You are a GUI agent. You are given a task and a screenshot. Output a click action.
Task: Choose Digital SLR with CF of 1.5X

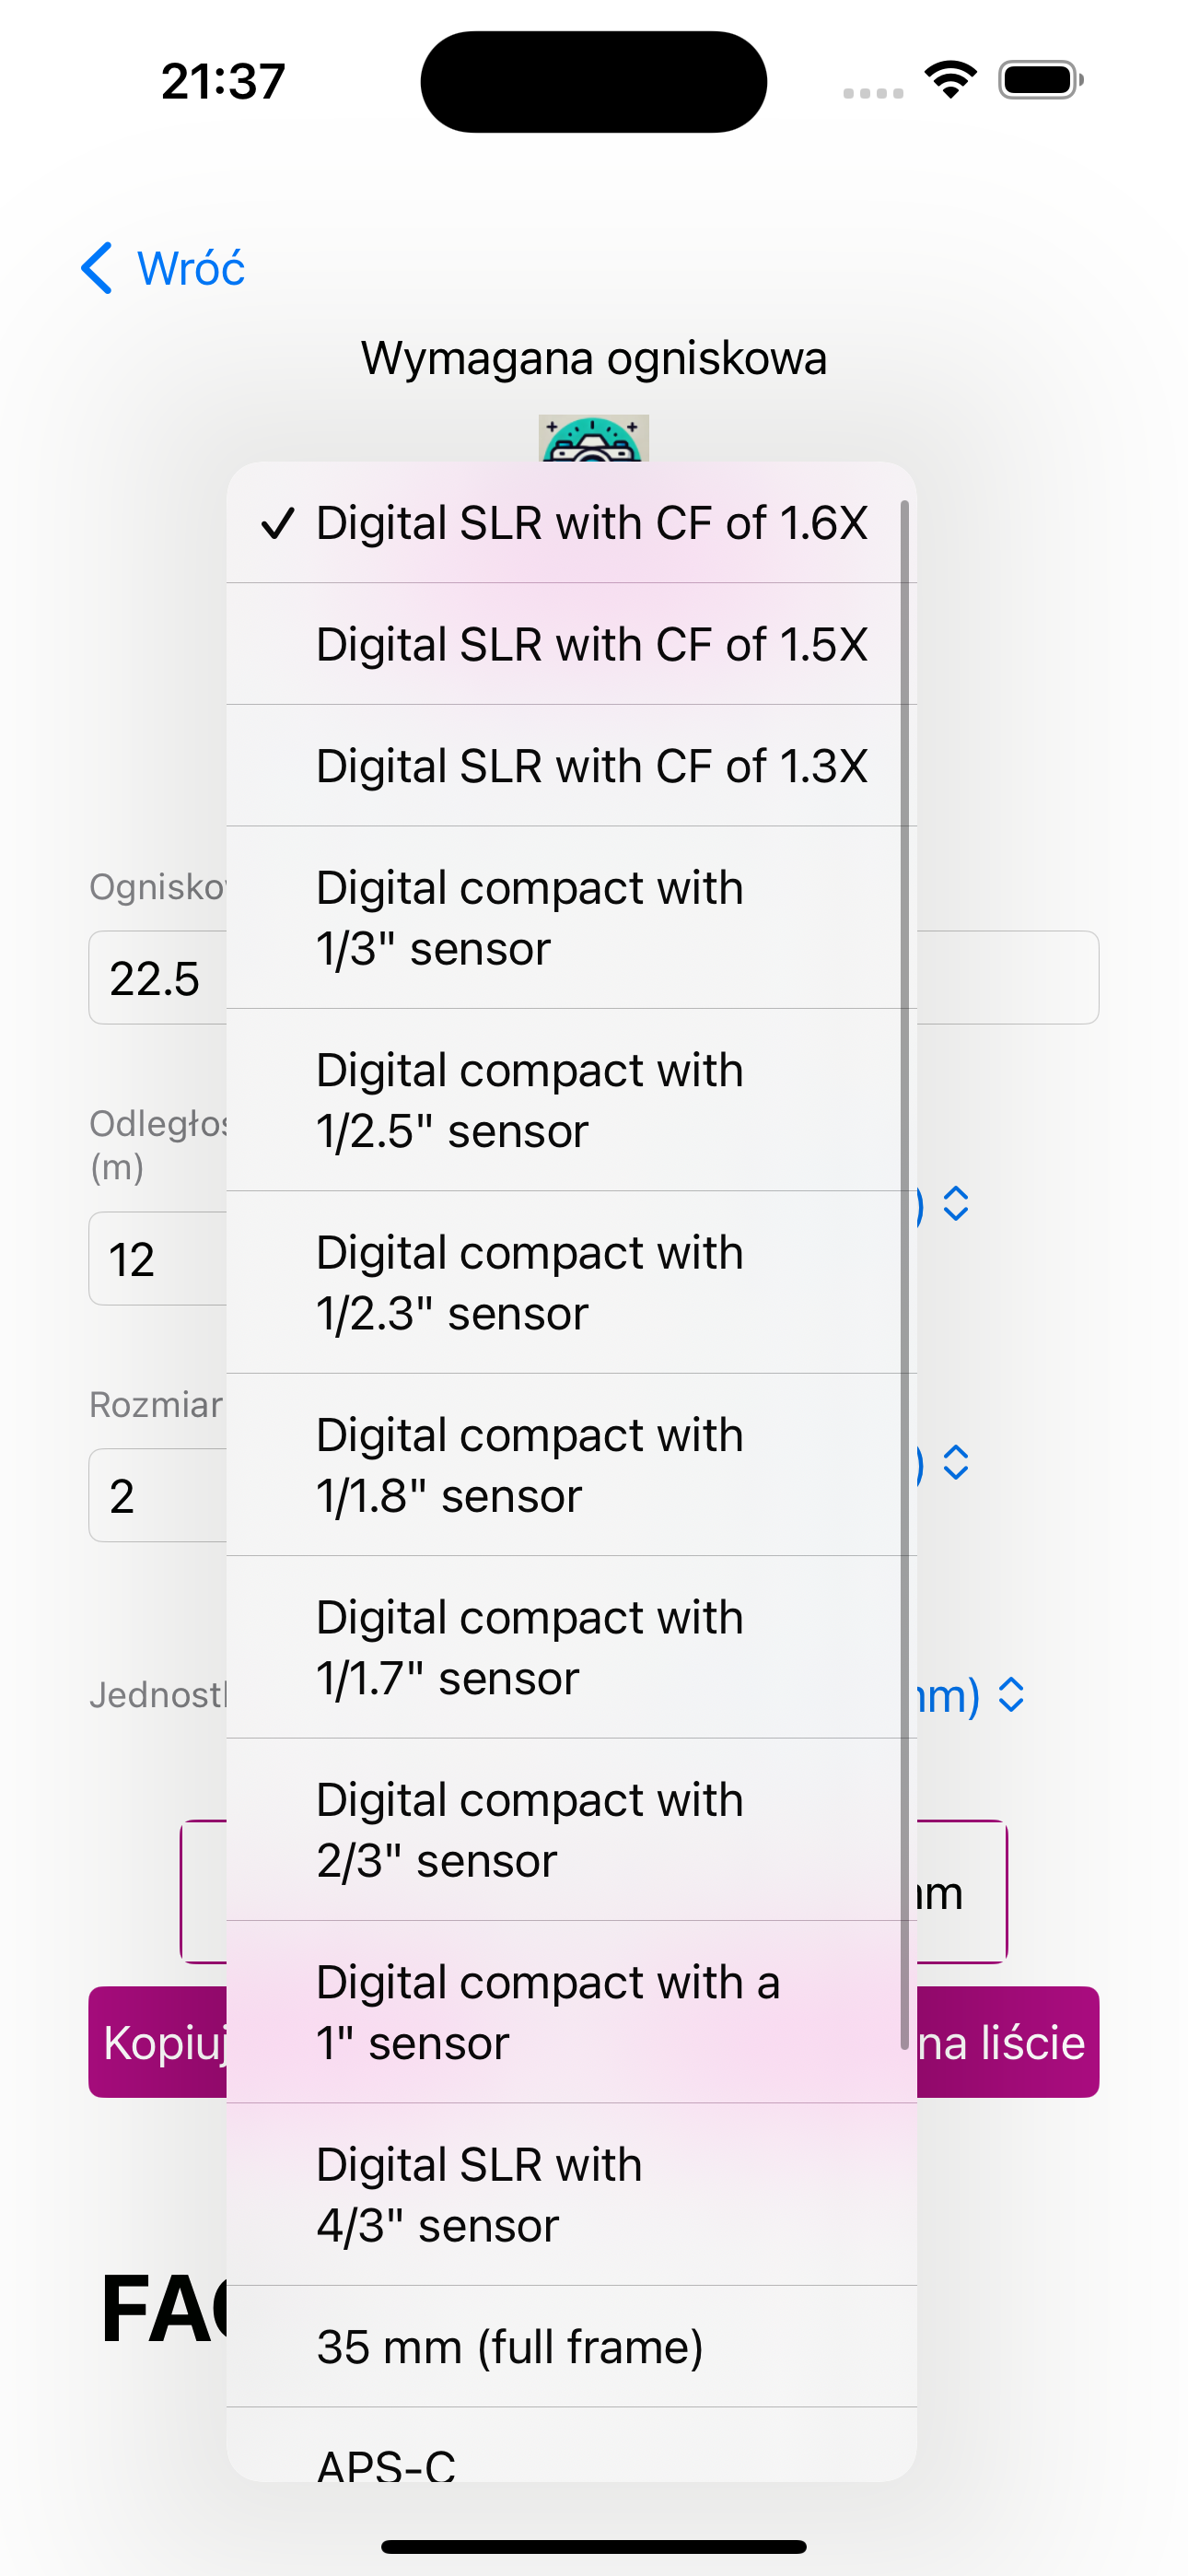pyautogui.click(x=571, y=645)
